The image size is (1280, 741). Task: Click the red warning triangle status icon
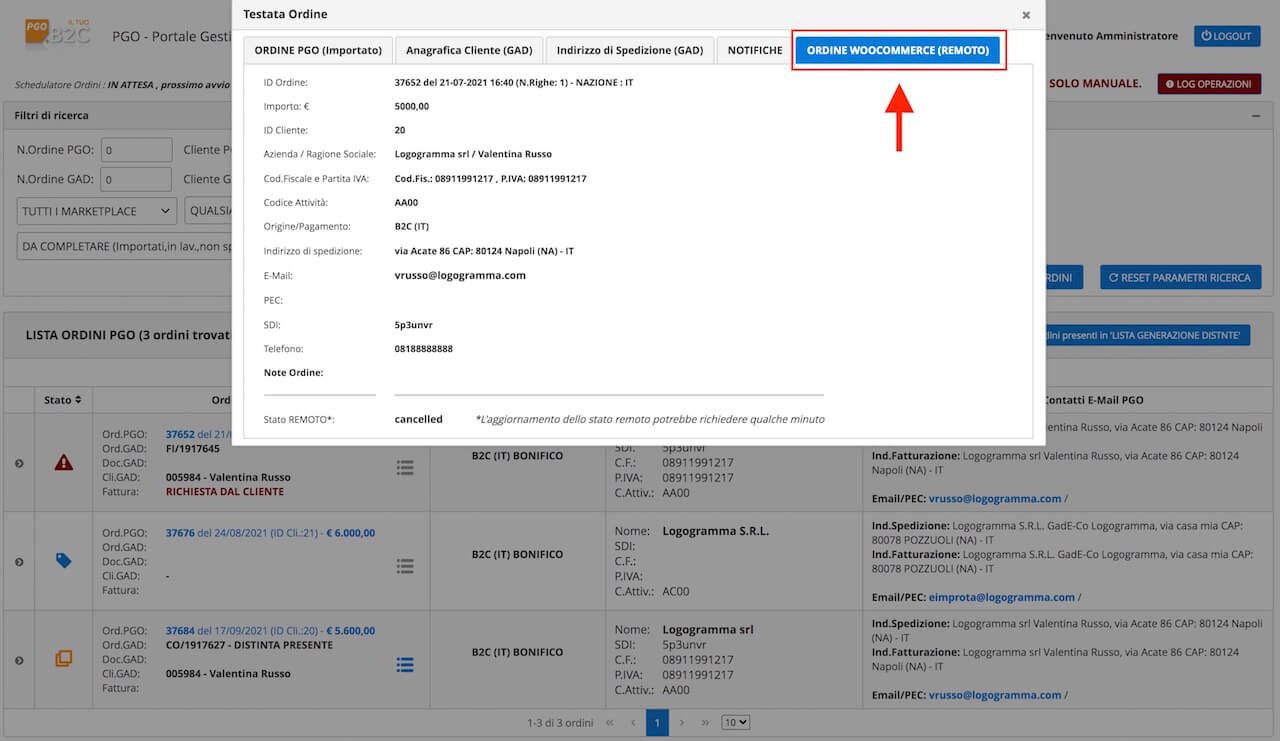[64, 462]
